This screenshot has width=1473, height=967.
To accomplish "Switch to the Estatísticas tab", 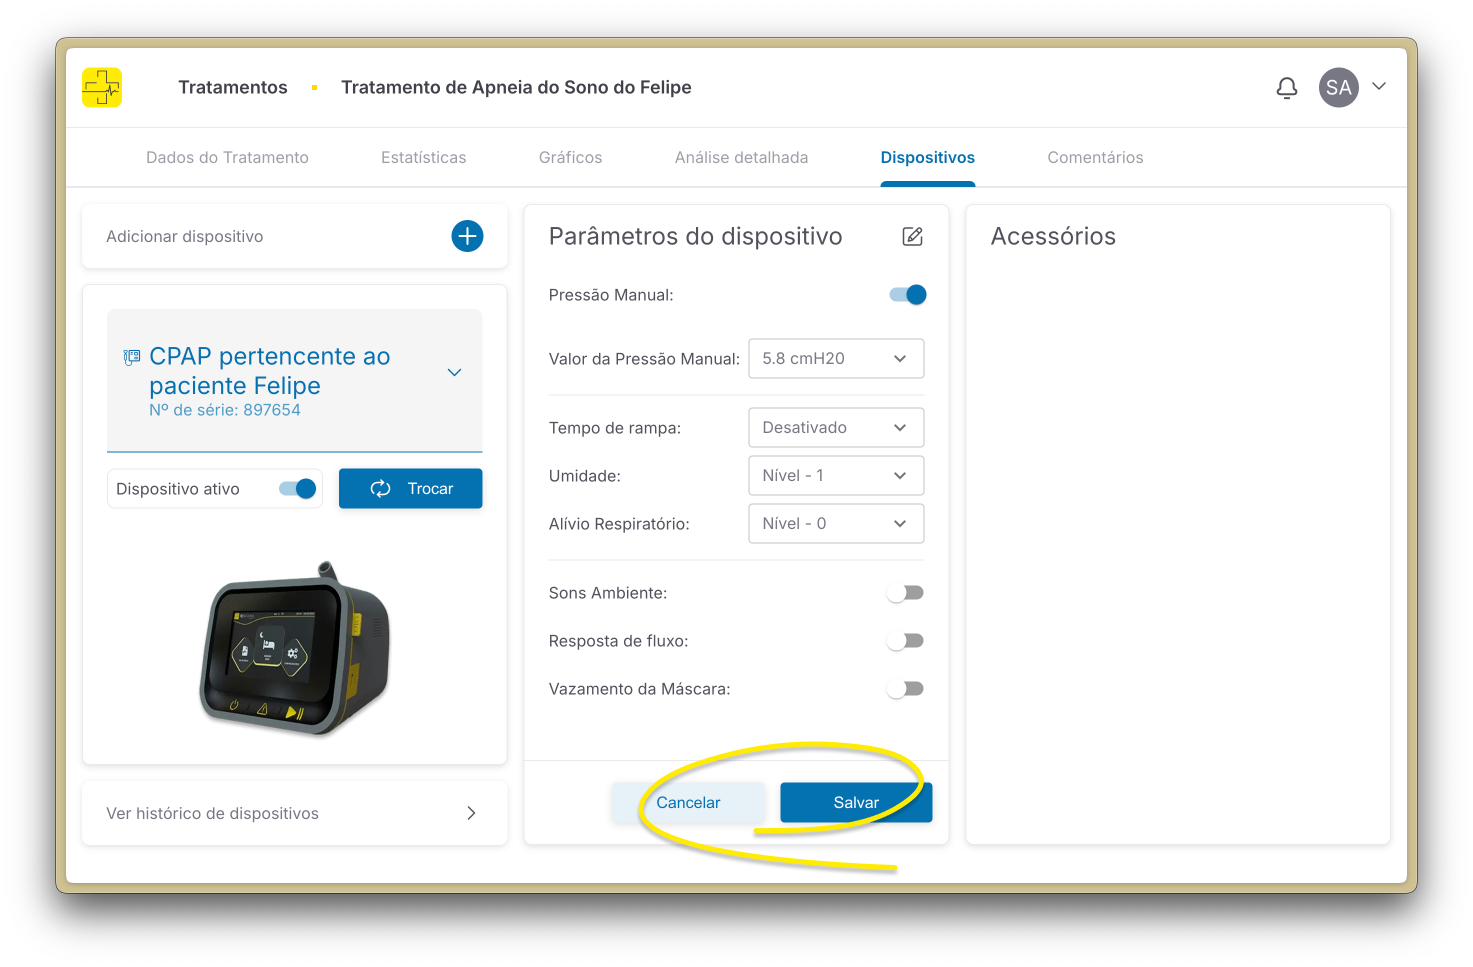I will (x=423, y=157).
